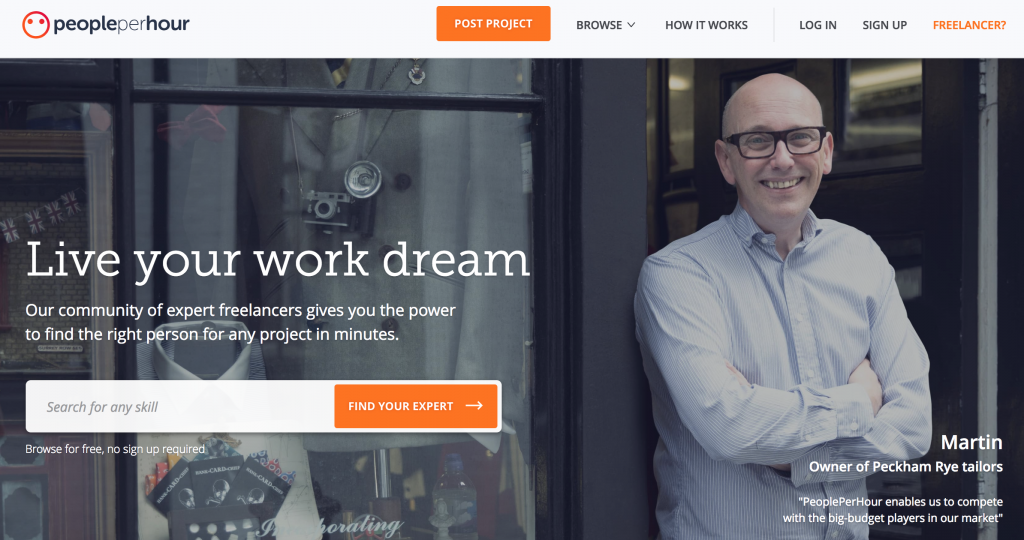Open the Browse menu
The image size is (1024, 540).
(x=605, y=25)
